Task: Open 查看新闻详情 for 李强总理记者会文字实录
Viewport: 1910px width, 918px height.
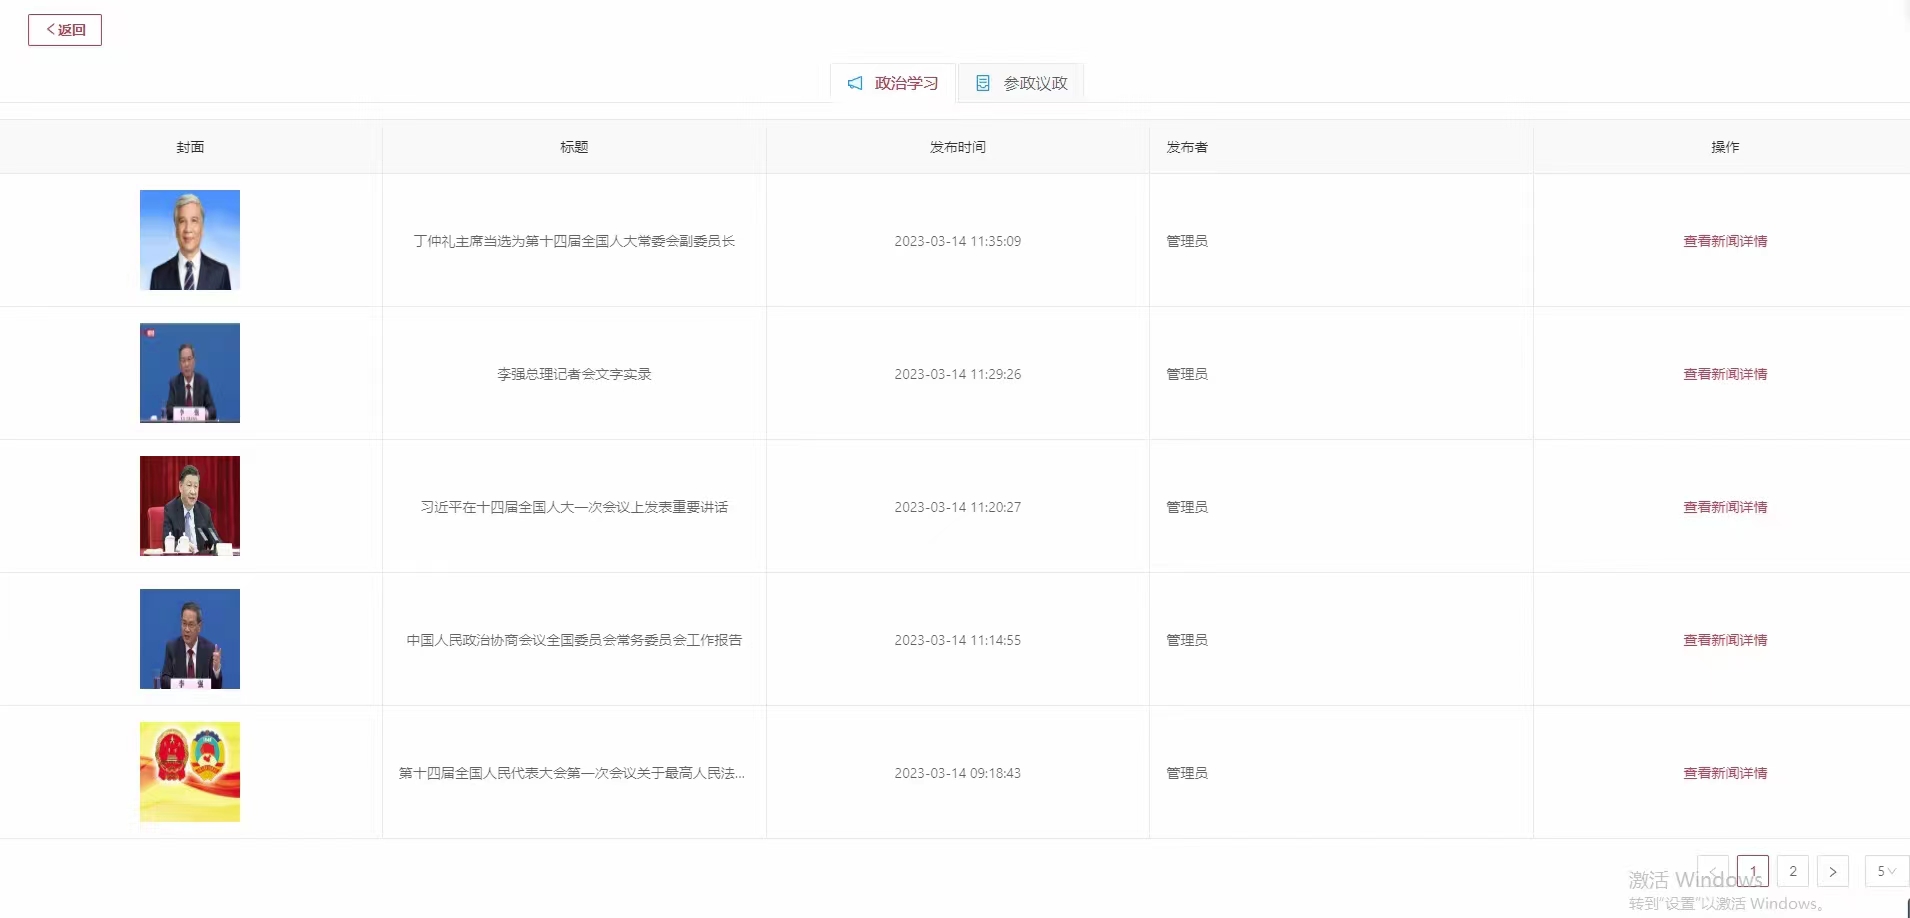Action: coord(1725,374)
